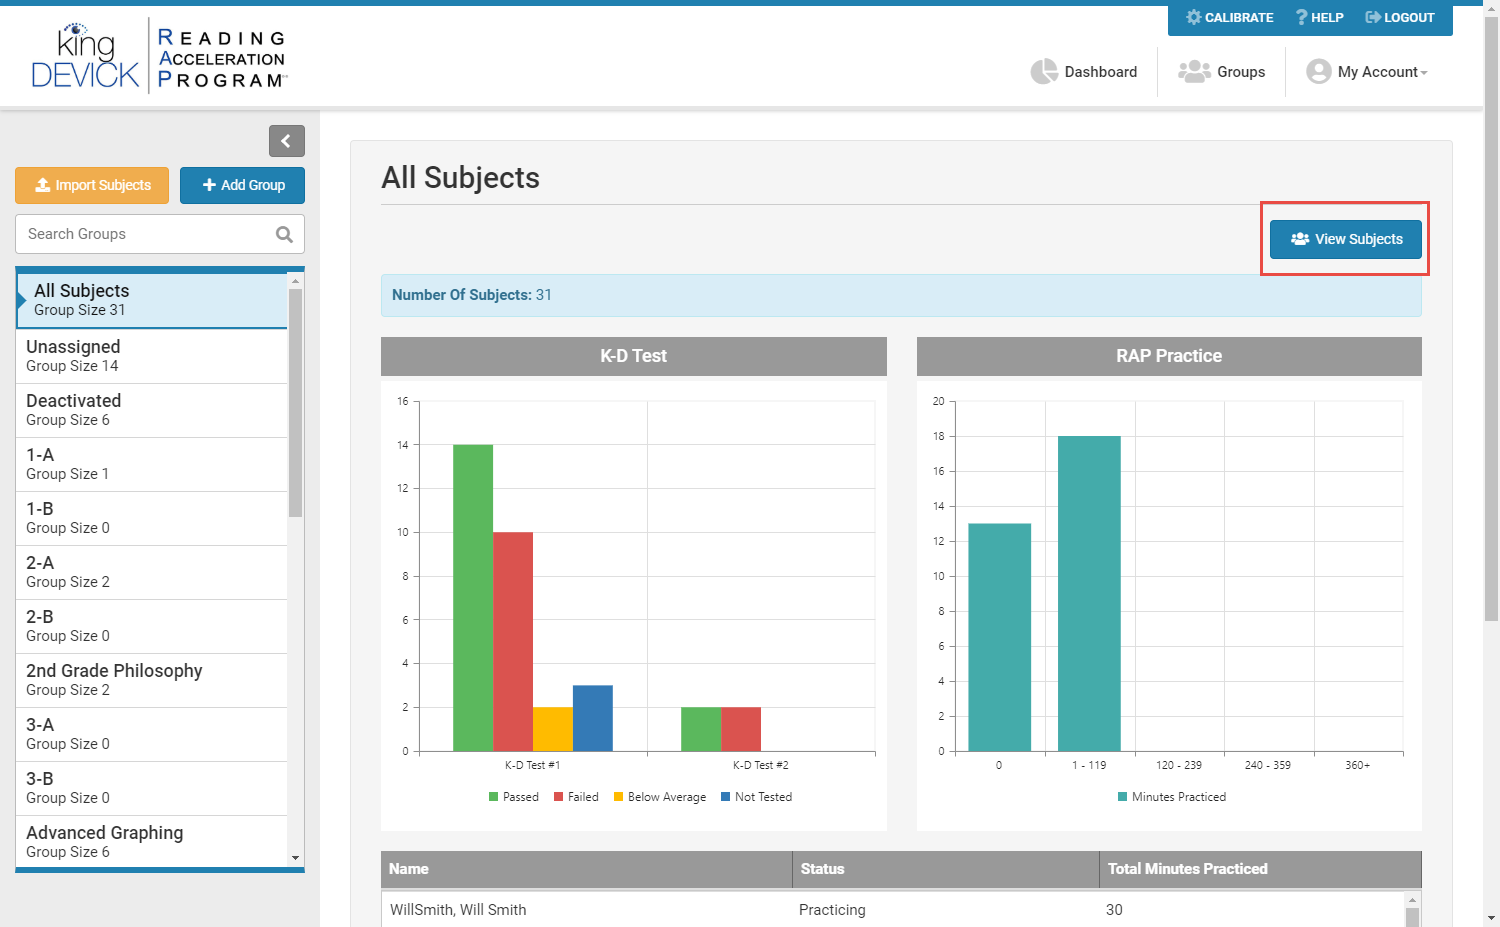Click Logout in the top bar
Image resolution: width=1500 pixels, height=927 pixels.
click(1400, 18)
